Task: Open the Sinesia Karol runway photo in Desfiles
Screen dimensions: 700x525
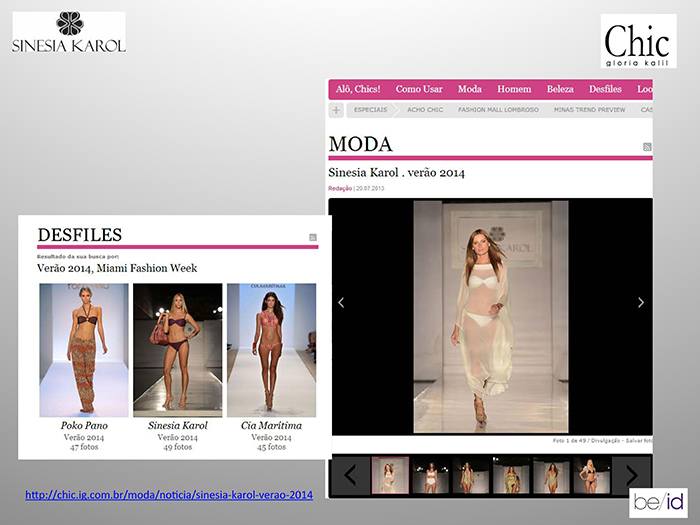Action: point(178,350)
